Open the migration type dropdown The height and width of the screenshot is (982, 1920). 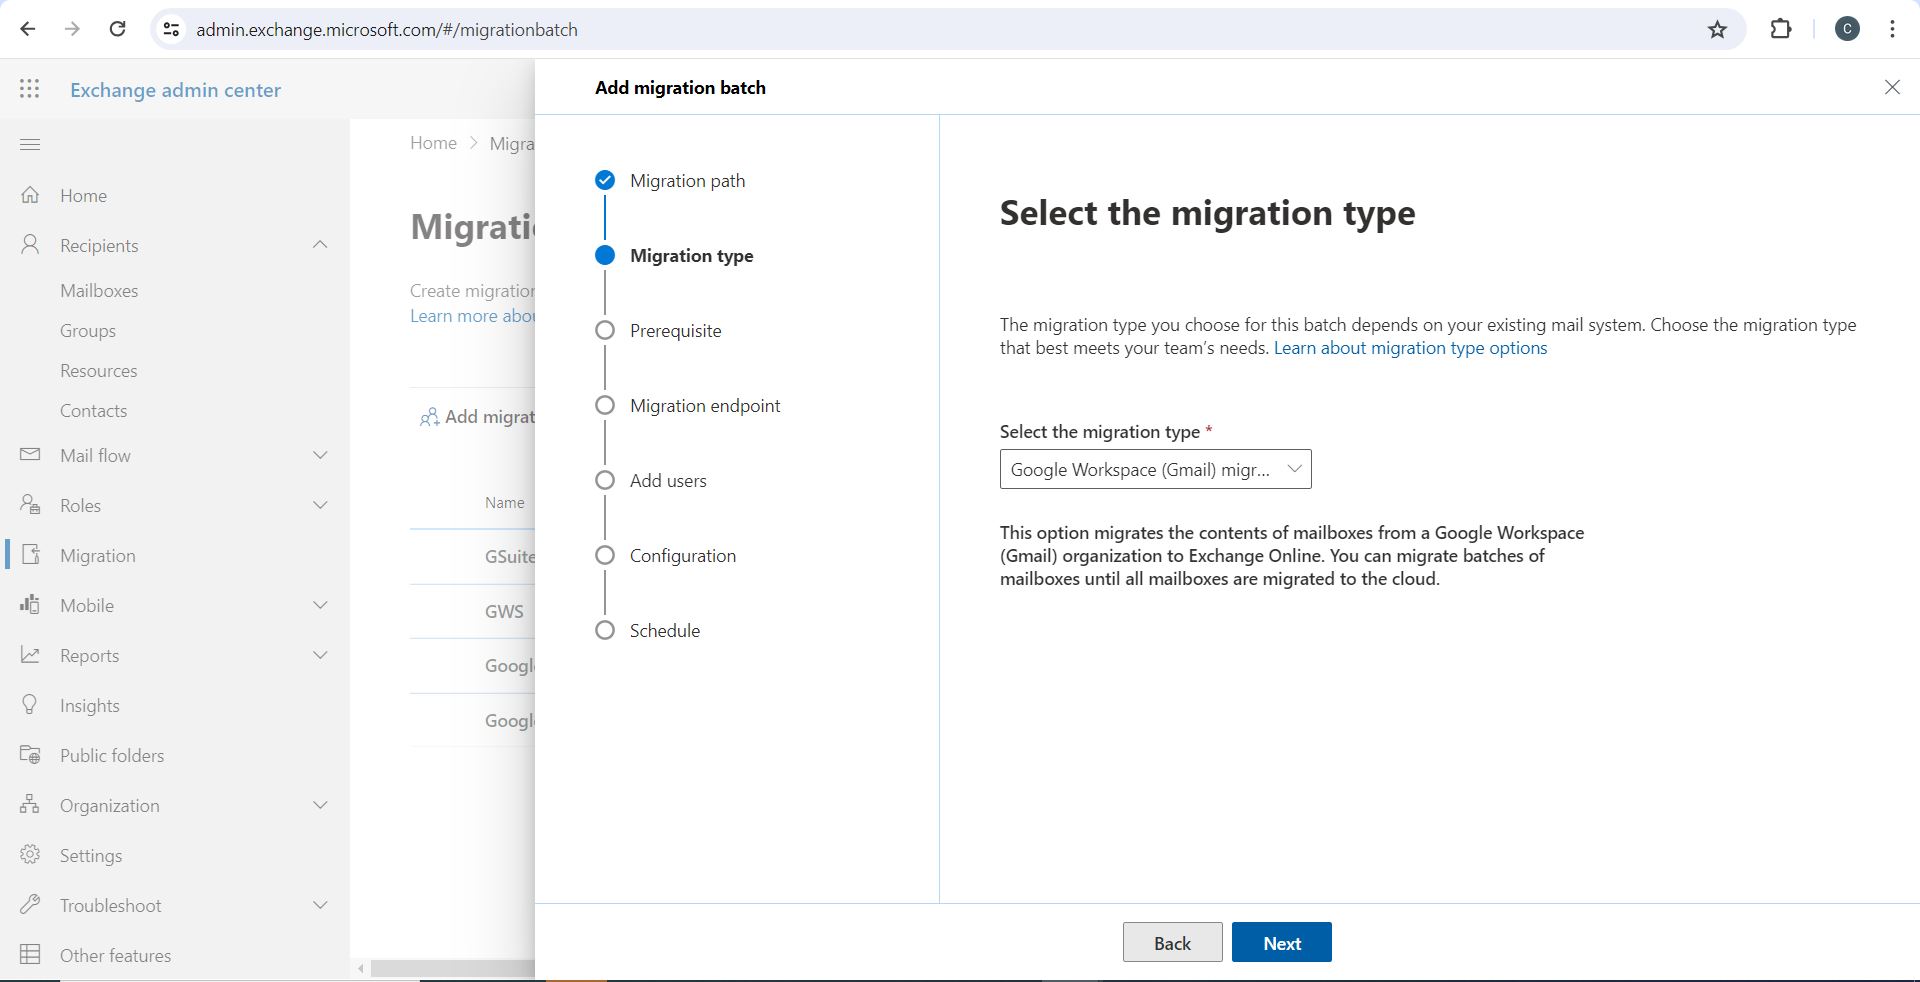click(x=1155, y=469)
